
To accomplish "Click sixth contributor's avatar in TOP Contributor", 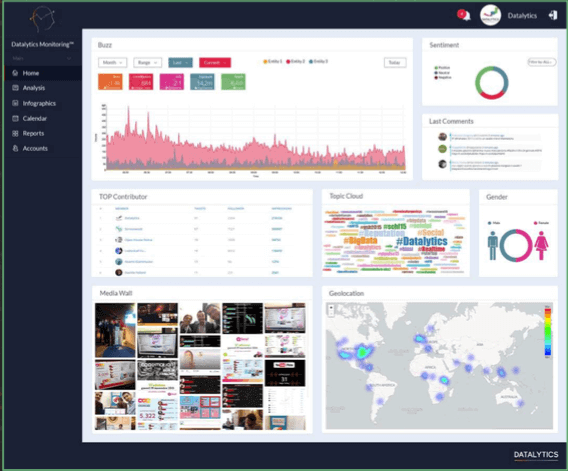I will click(x=119, y=272).
